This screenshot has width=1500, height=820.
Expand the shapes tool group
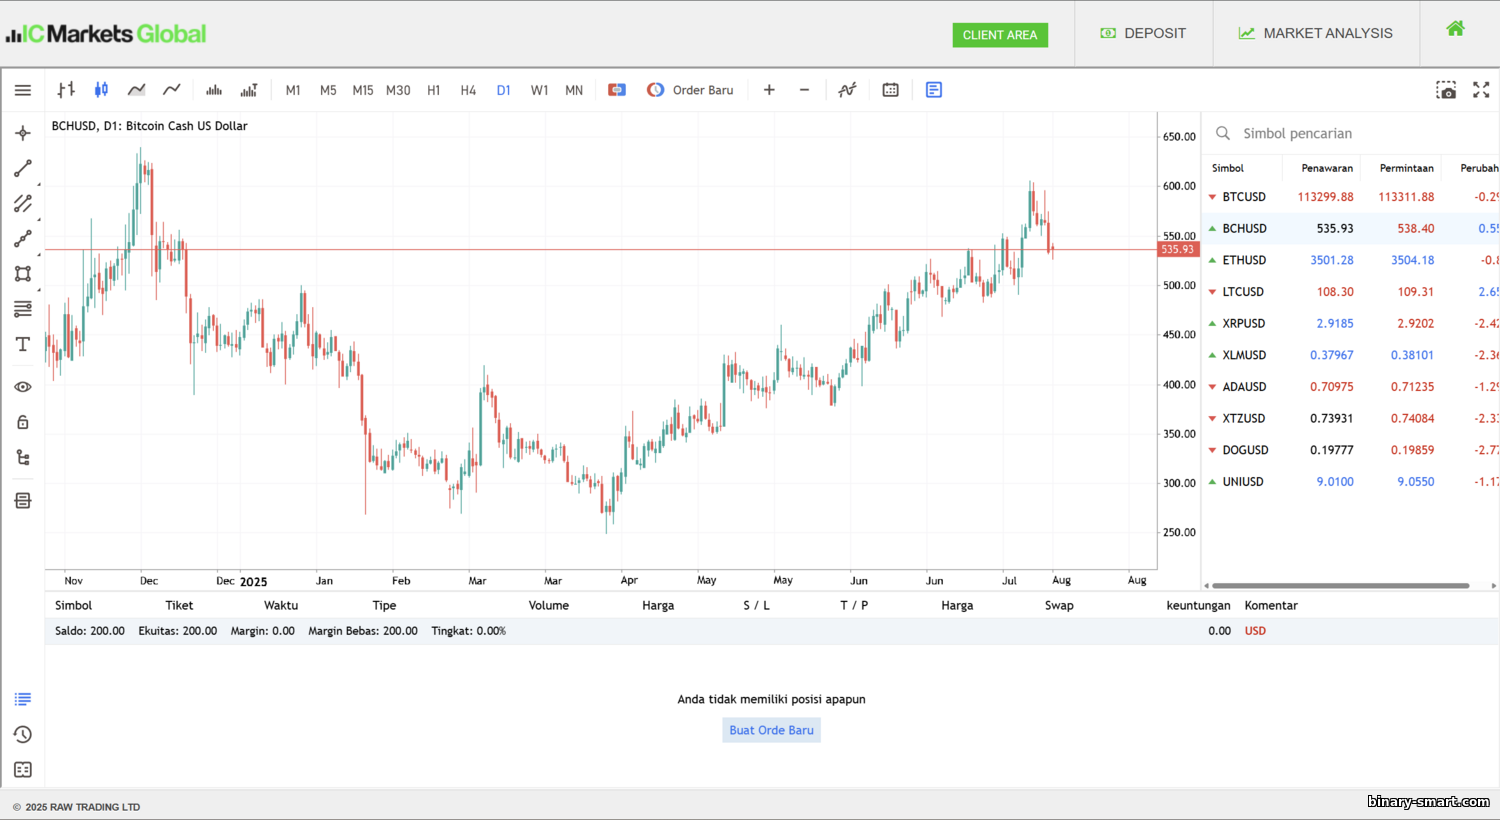coord(23,274)
